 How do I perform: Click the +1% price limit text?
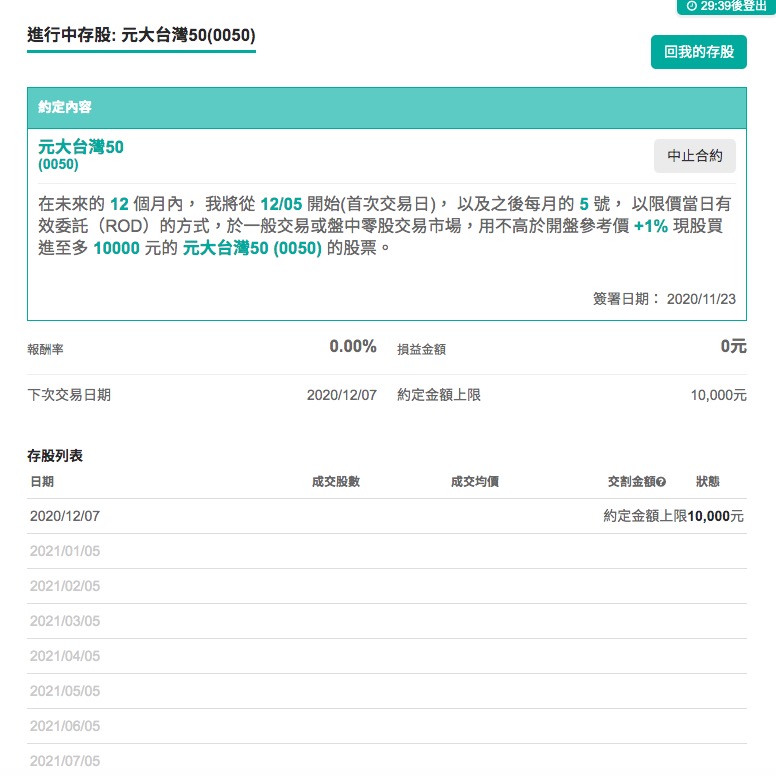click(650, 226)
